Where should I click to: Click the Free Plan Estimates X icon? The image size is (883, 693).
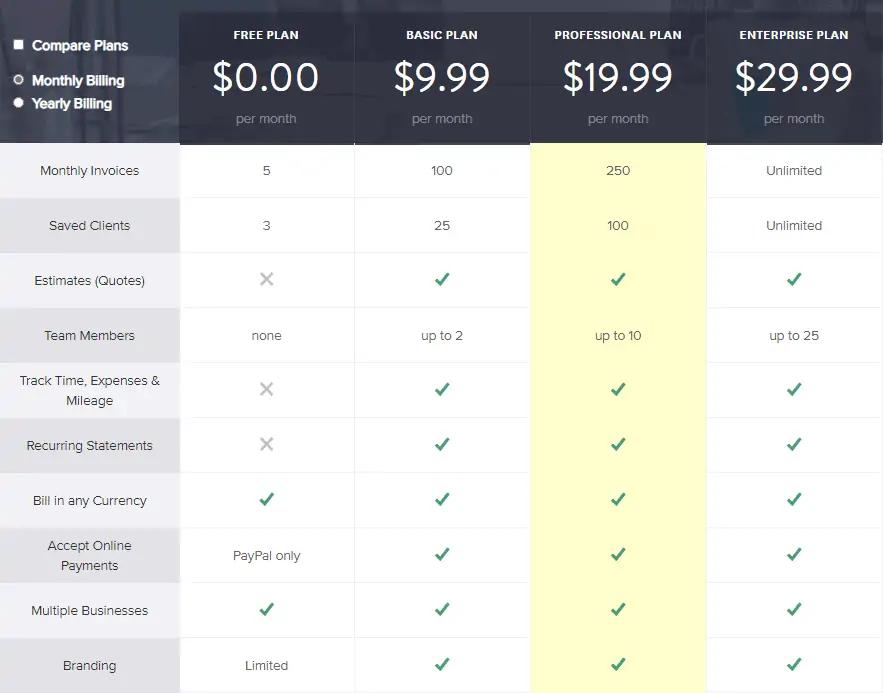click(266, 280)
